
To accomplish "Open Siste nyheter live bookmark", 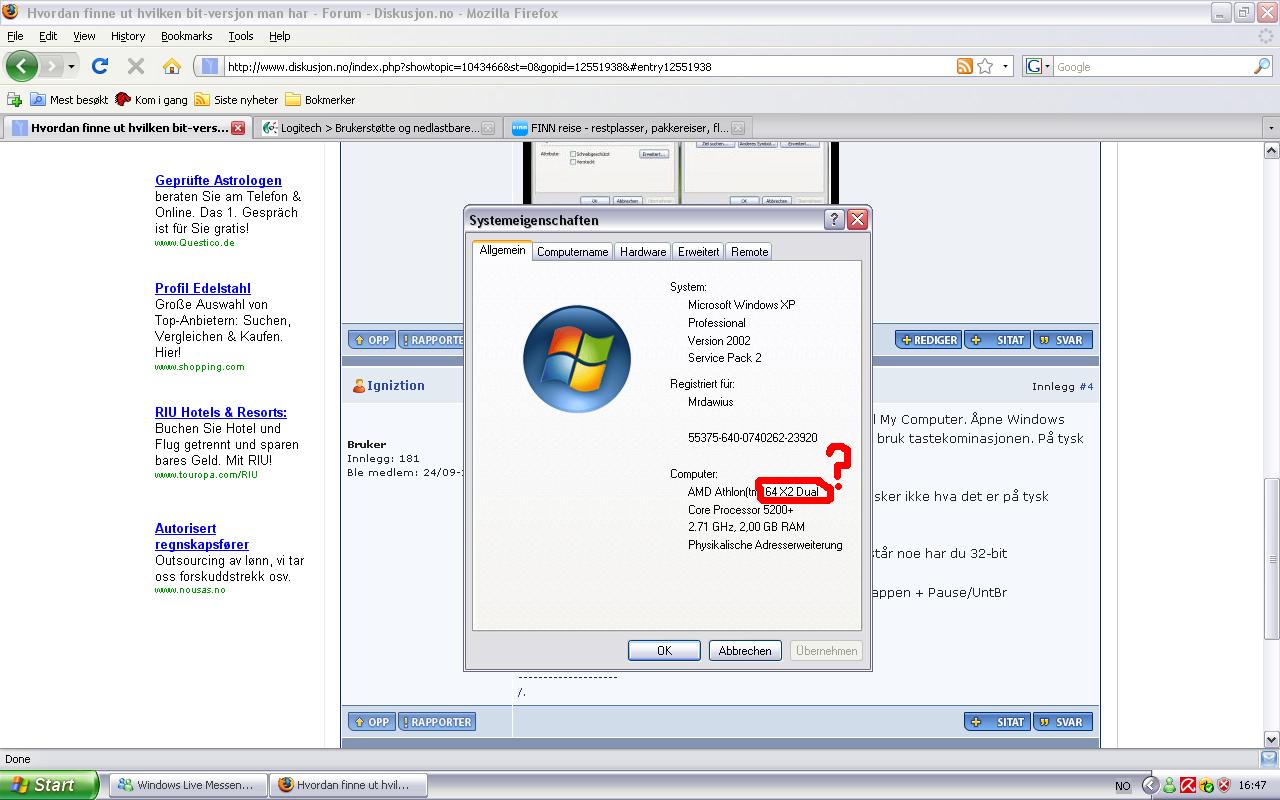I will pos(236,99).
